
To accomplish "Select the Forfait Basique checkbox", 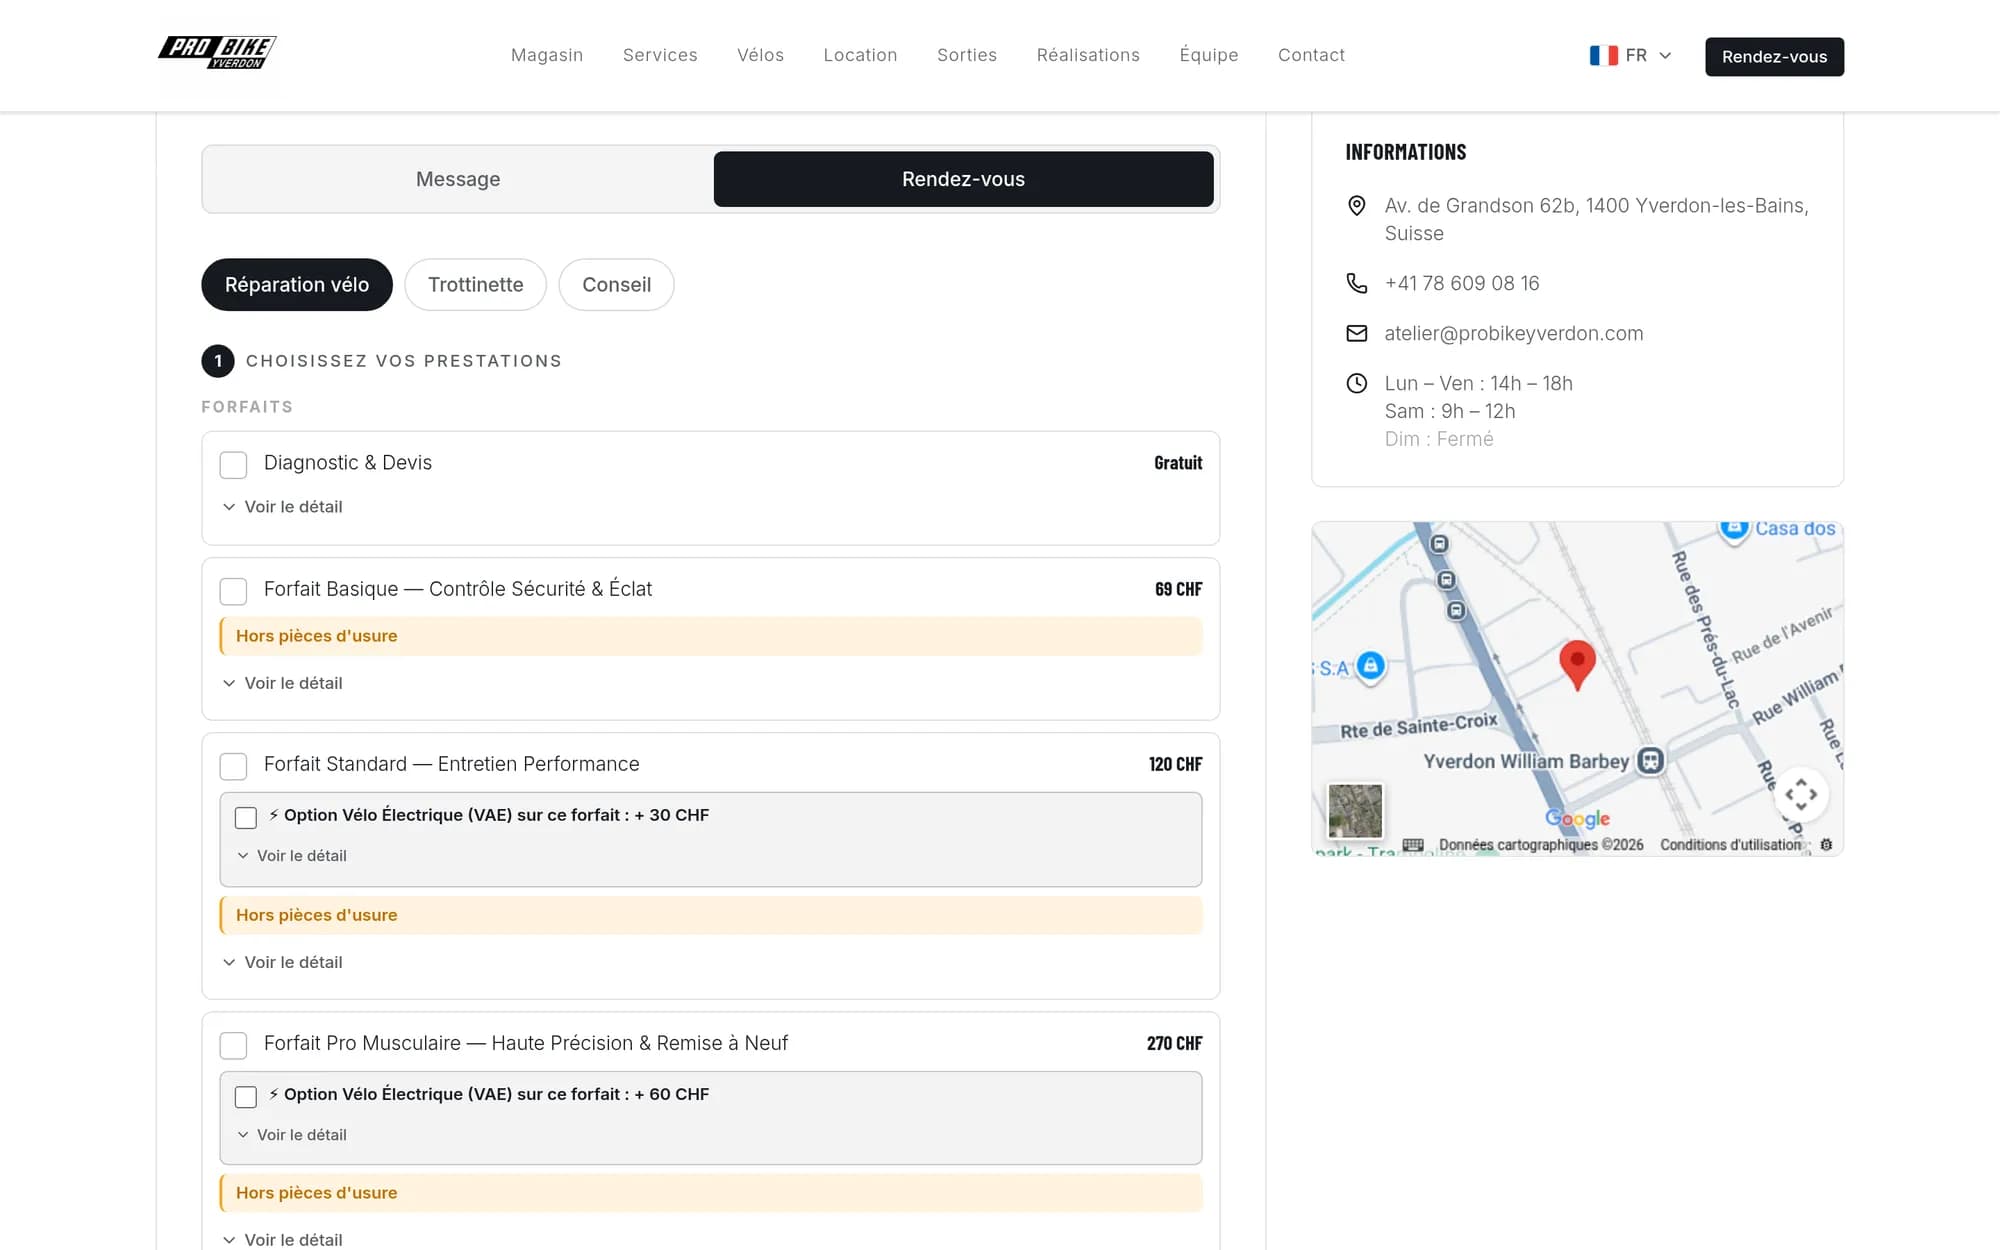I will pyautogui.click(x=233, y=591).
